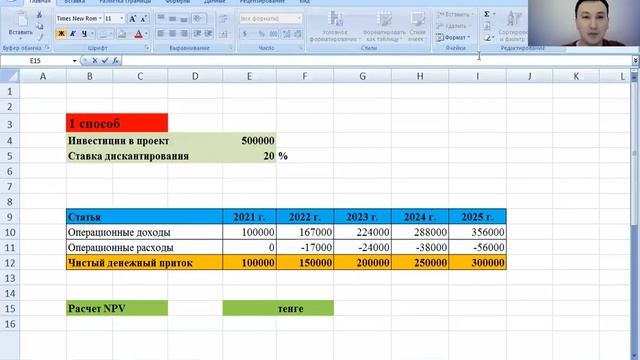This screenshot has height=360, width=640.
Task: Merge and center the selected cells
Action: tap(224, 34)
